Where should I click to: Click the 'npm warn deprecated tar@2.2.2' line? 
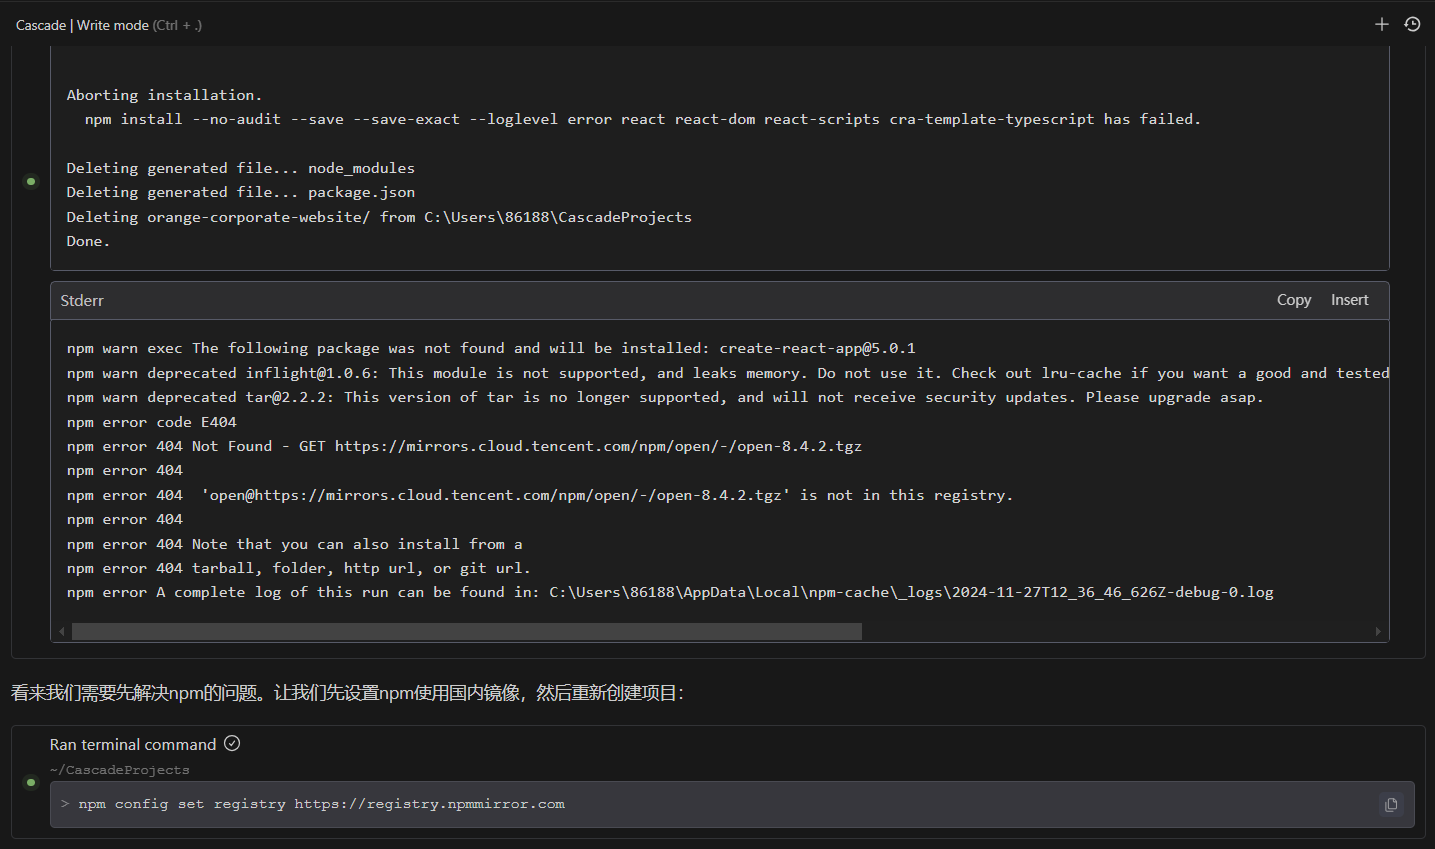pos(665,397)
